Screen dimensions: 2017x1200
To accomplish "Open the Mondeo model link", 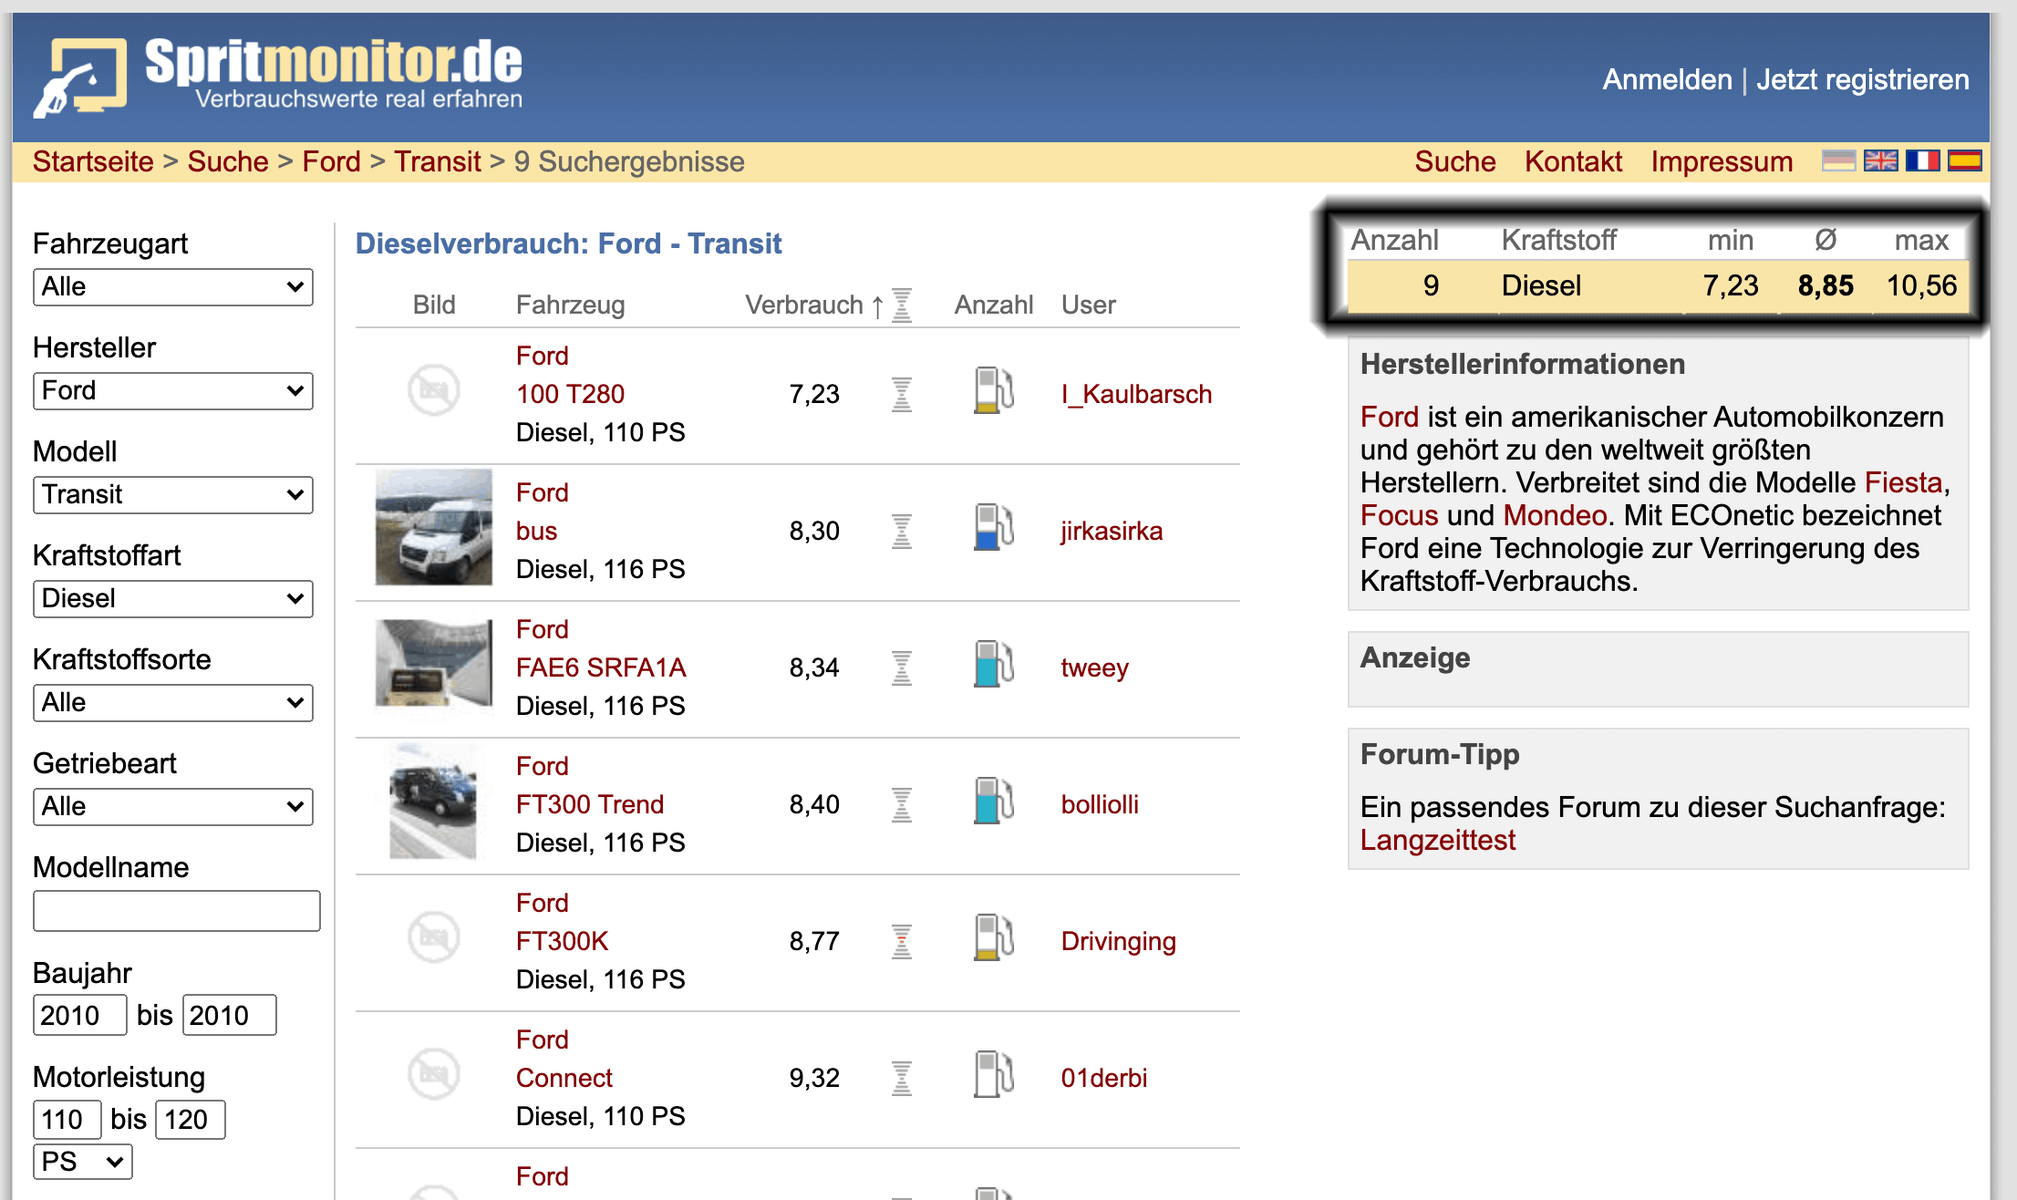I will [x=1555, y=516].
